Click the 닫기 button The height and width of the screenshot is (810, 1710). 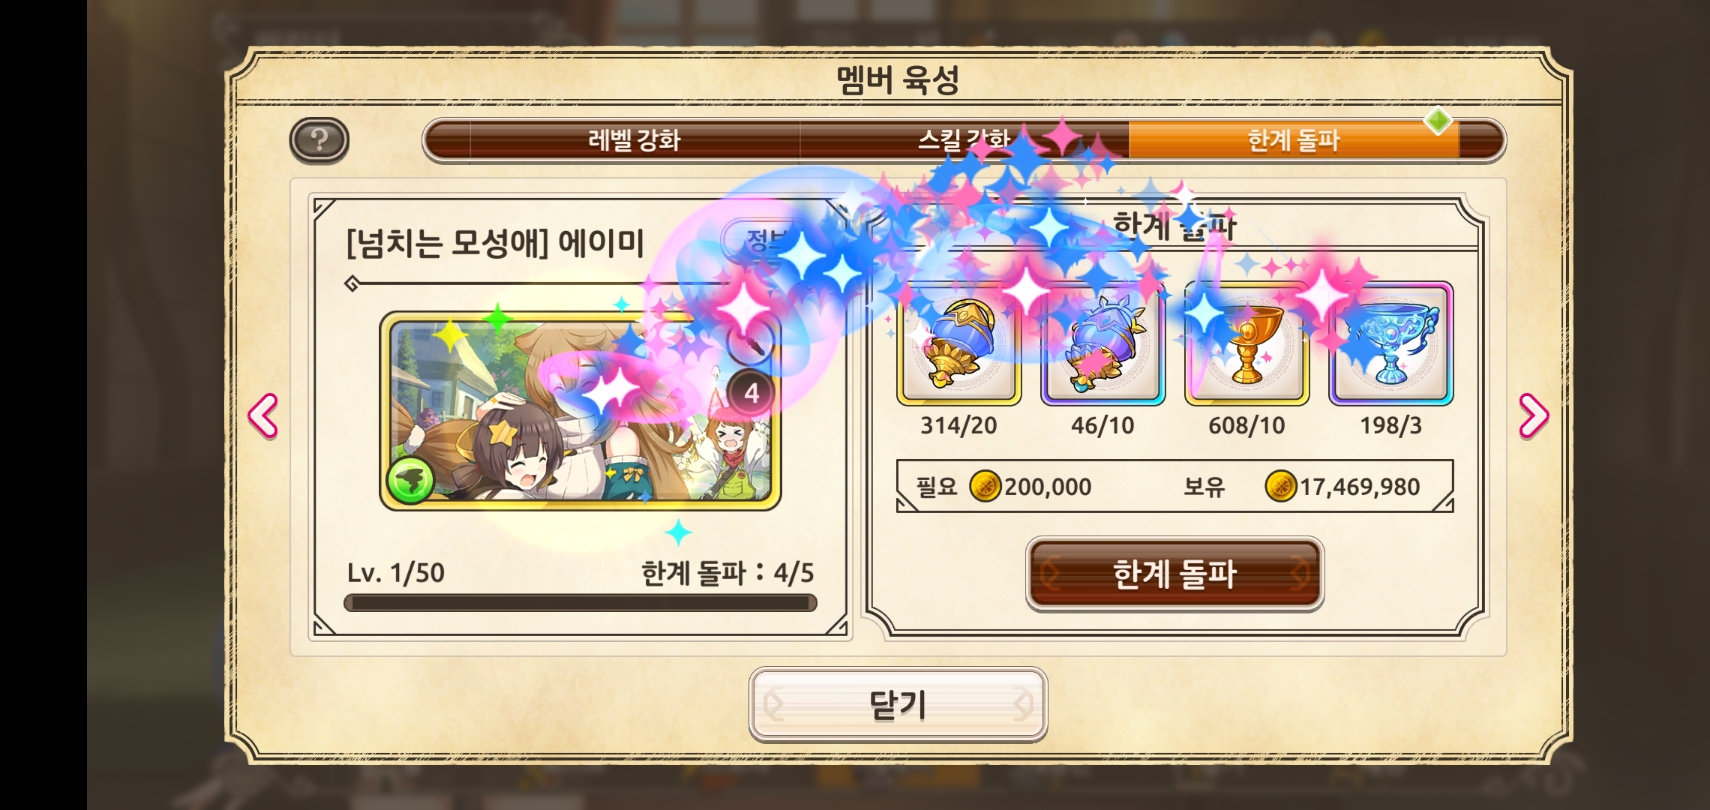click(898, 705)
